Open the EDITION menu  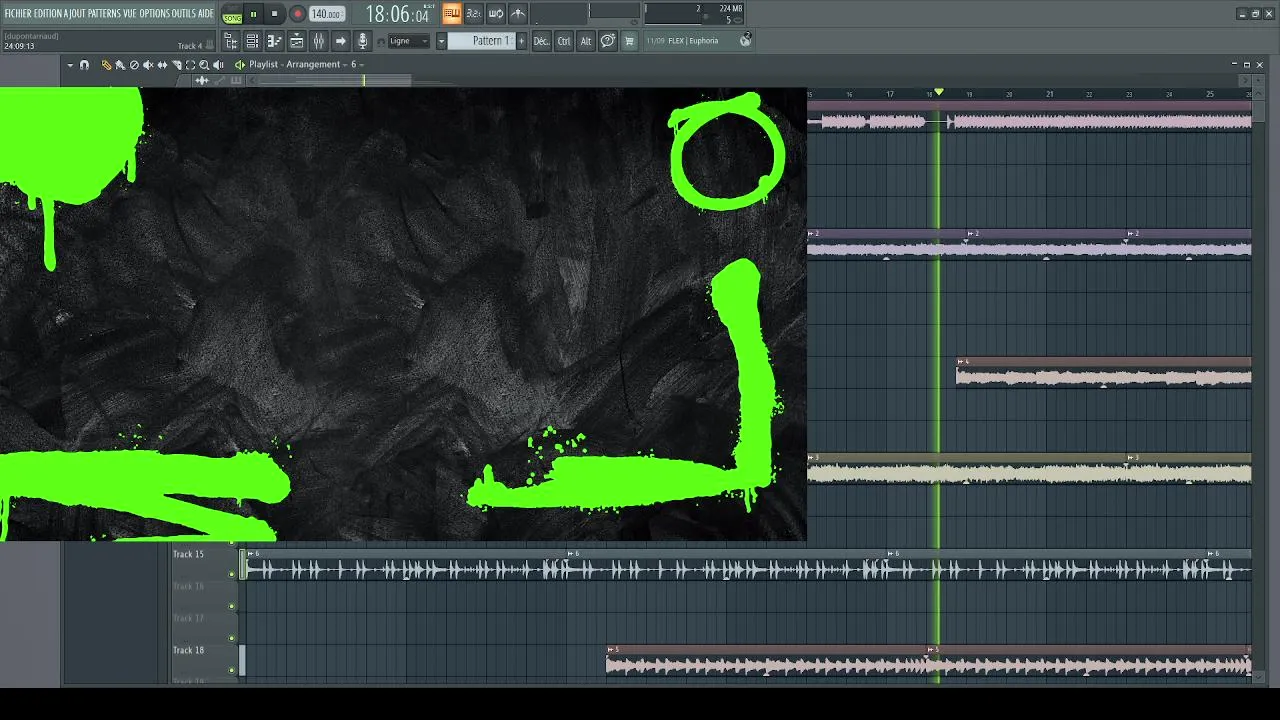pyautogui.click(x=48, y=14)
